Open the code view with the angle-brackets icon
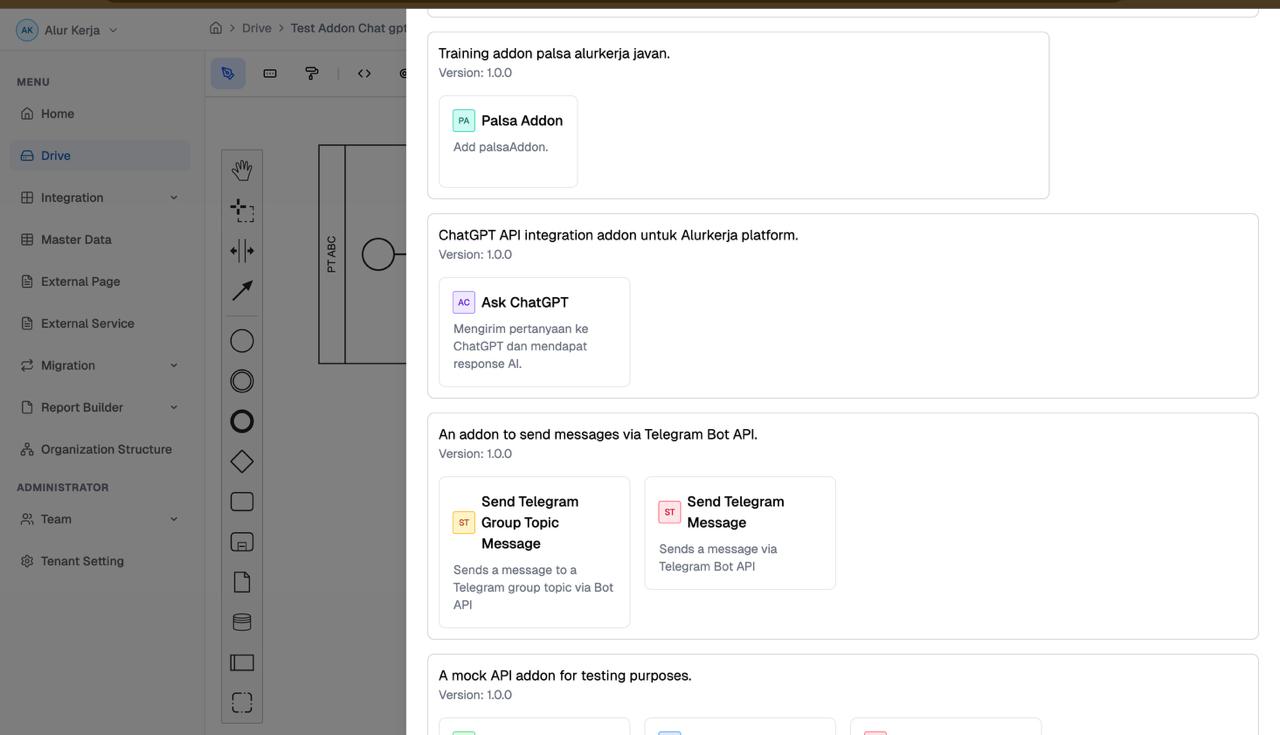Viewport: 1280px width, 735px height. click(x=363, y=72)
